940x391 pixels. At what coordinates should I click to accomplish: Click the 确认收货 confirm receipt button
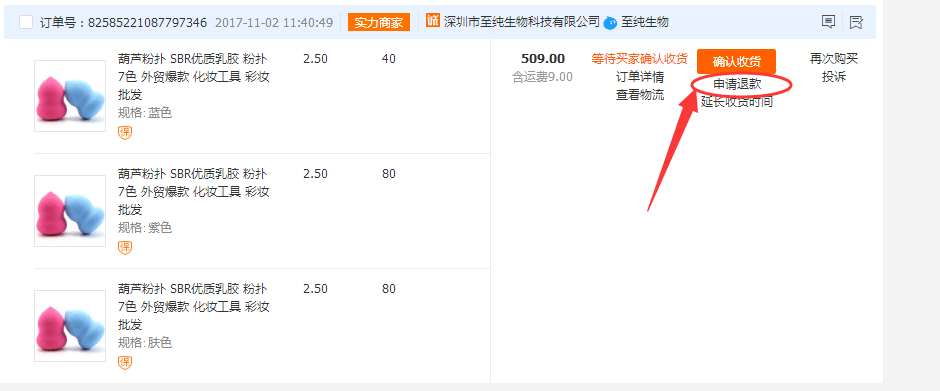736,62
